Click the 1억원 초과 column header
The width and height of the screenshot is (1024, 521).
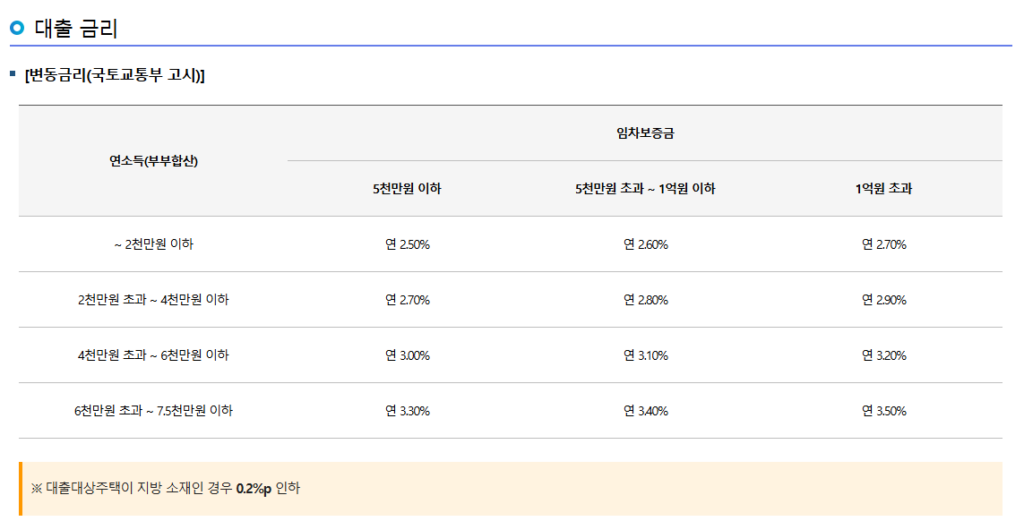[883, 189]
